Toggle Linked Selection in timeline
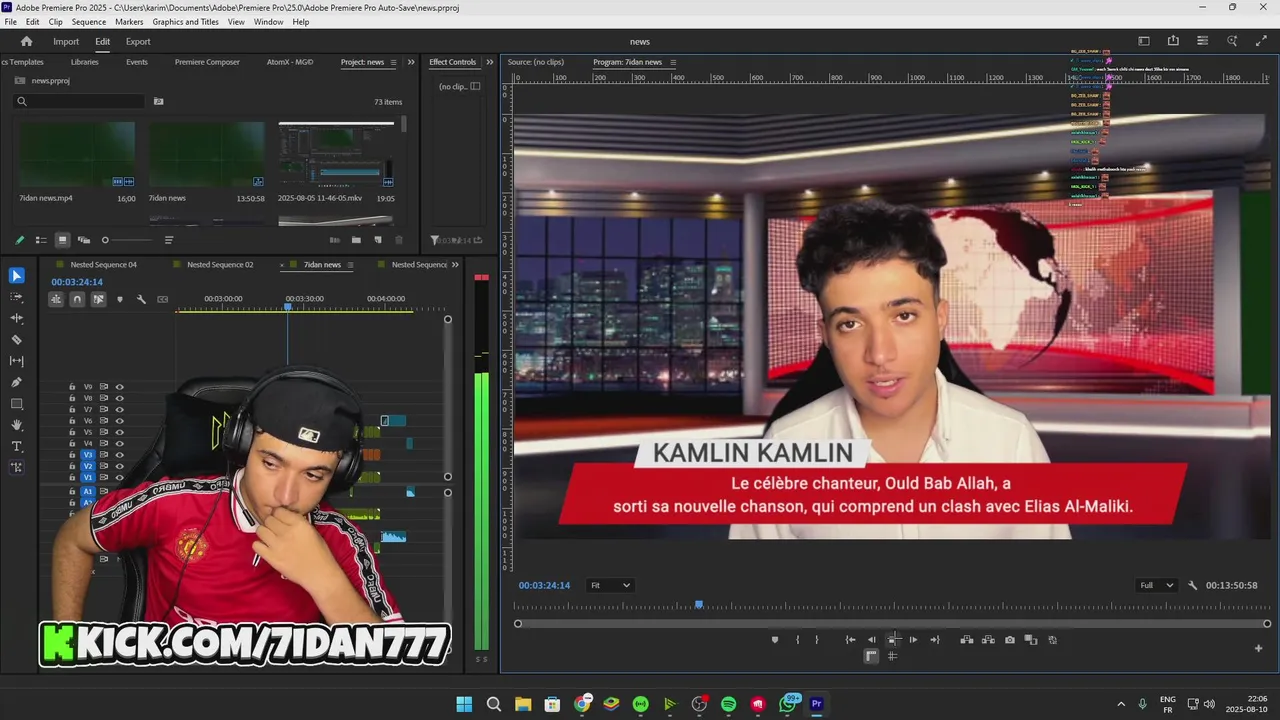 coord(98,299)
